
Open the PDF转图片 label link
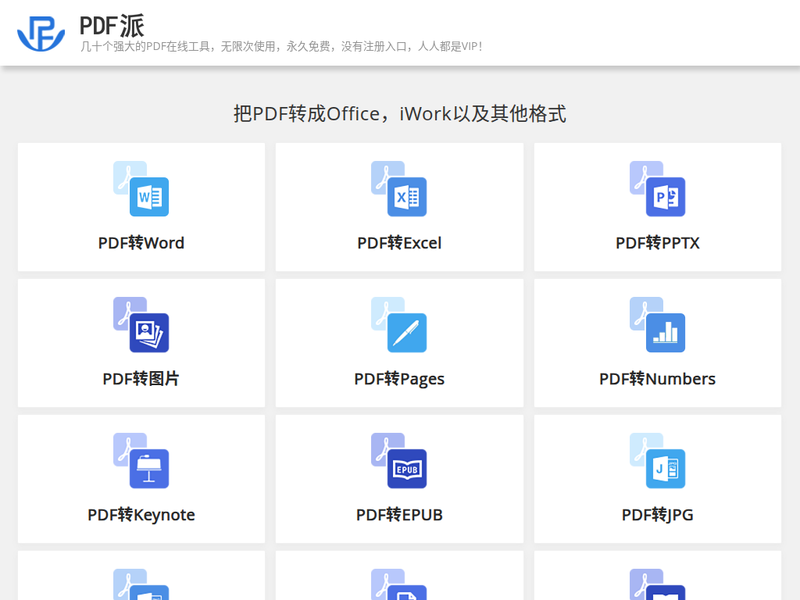click(x=141, y=379)
